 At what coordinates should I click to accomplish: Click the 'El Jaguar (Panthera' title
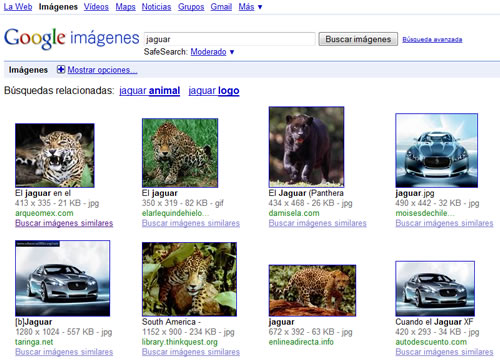pyautogui.click(x=306, y=193)
